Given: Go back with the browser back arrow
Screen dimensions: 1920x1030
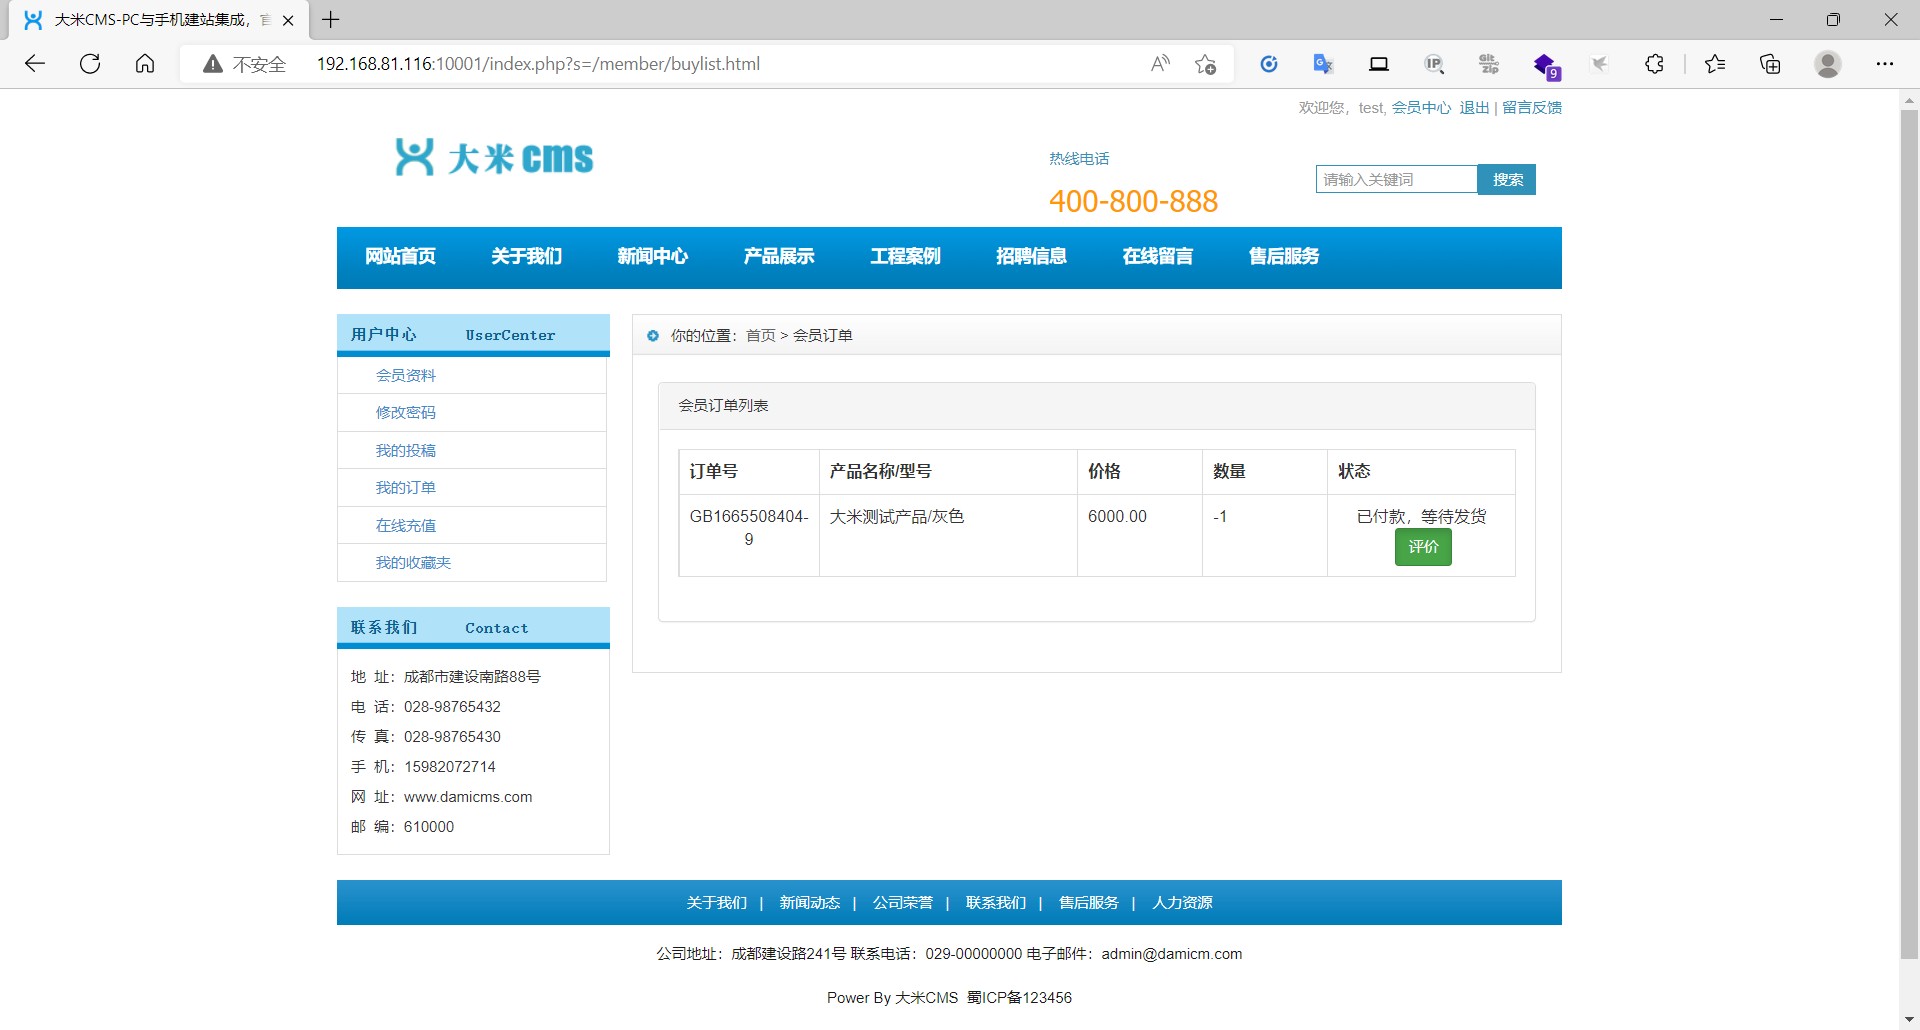Looking at the screenshot, I should [35, 64].
